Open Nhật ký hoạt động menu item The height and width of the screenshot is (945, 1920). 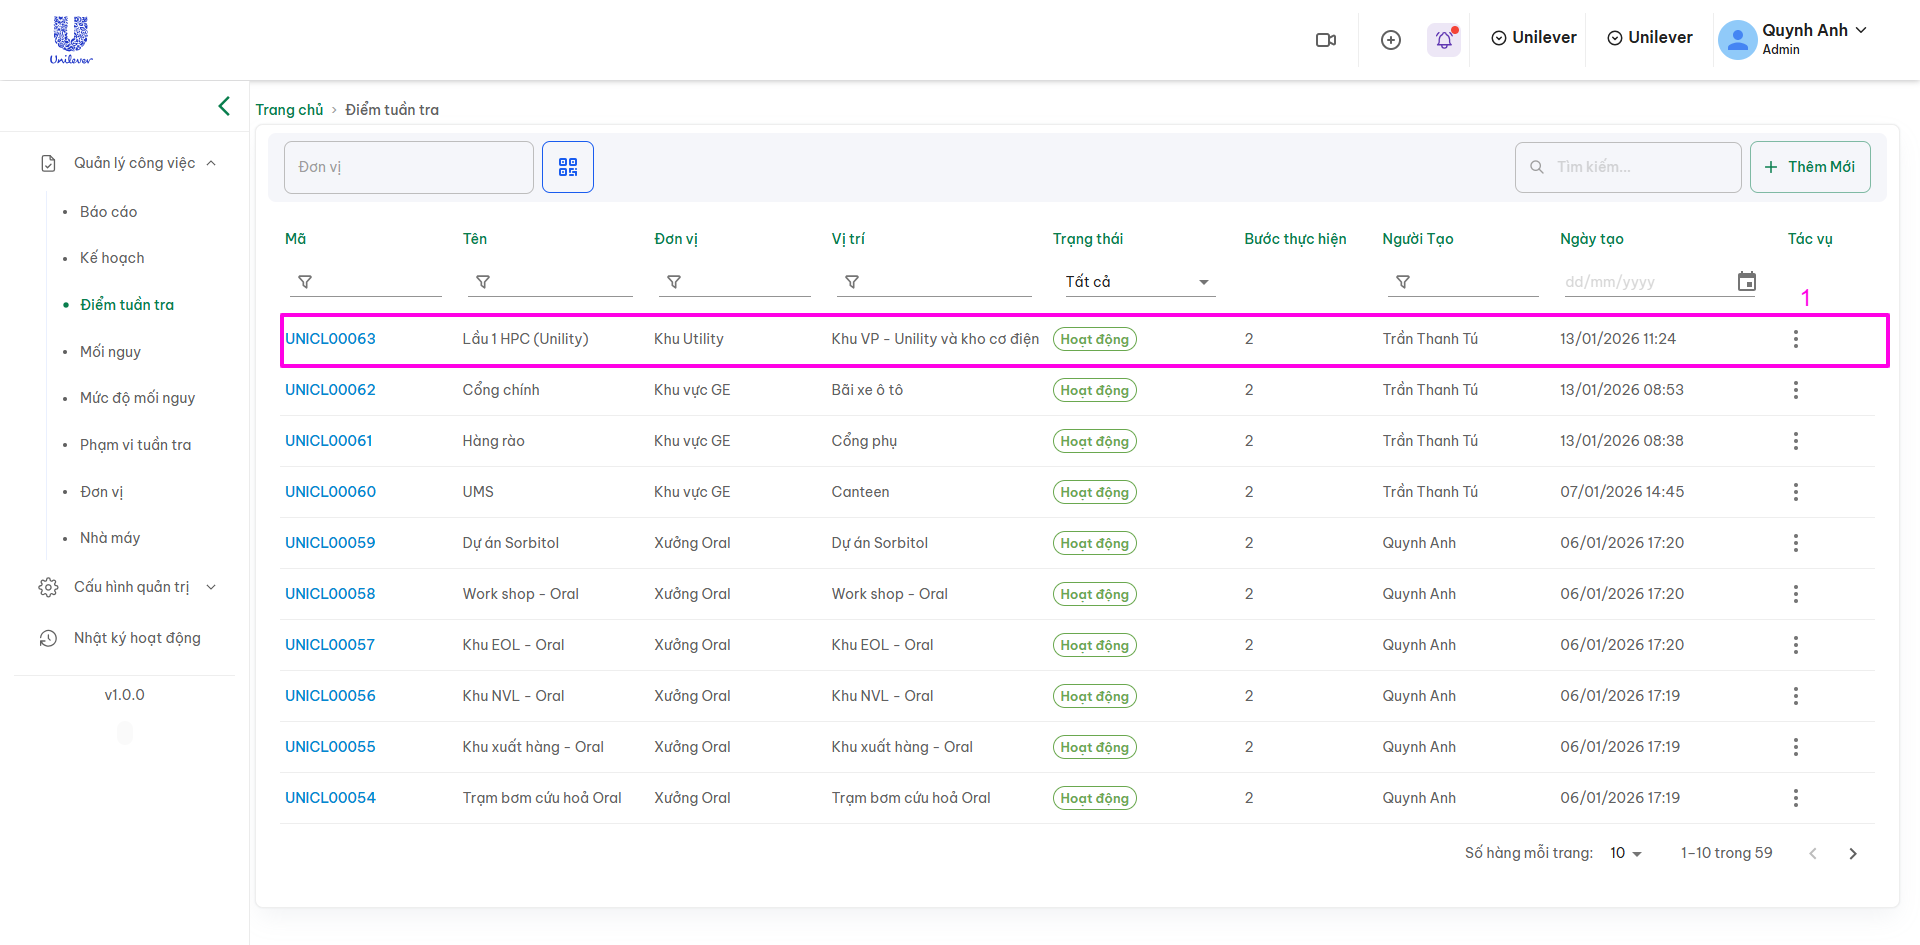[x=137, y=638]
